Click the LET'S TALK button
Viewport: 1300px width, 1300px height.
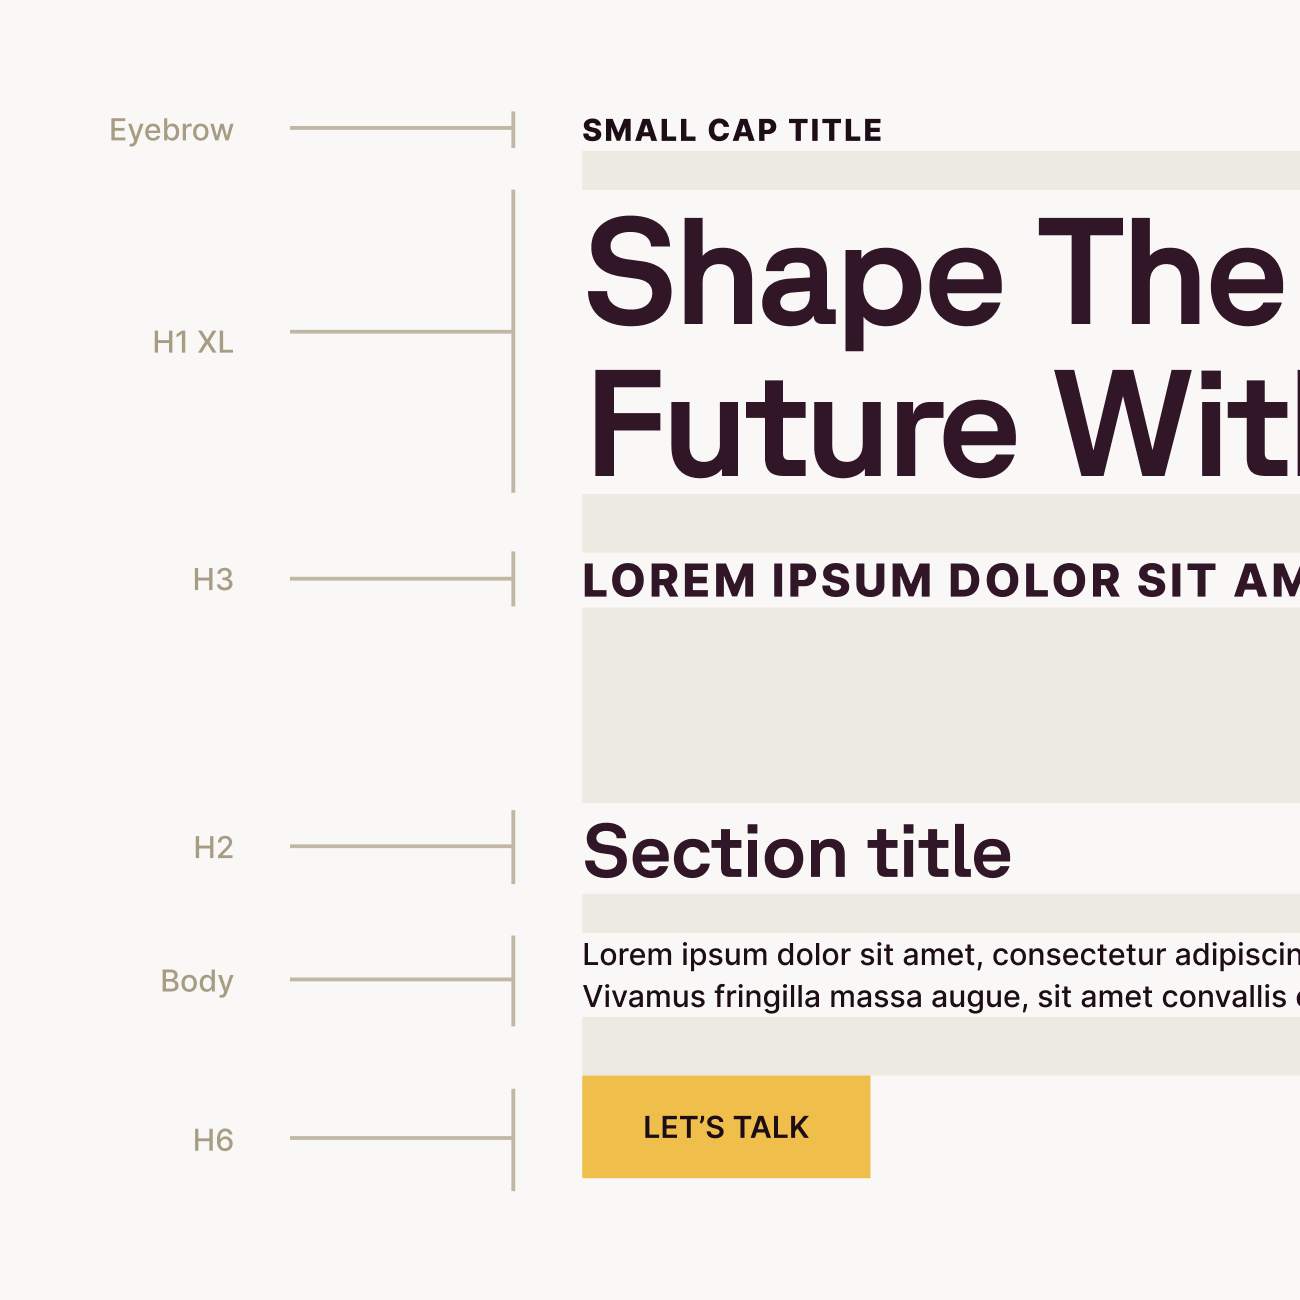click(x=726, y=1127)
